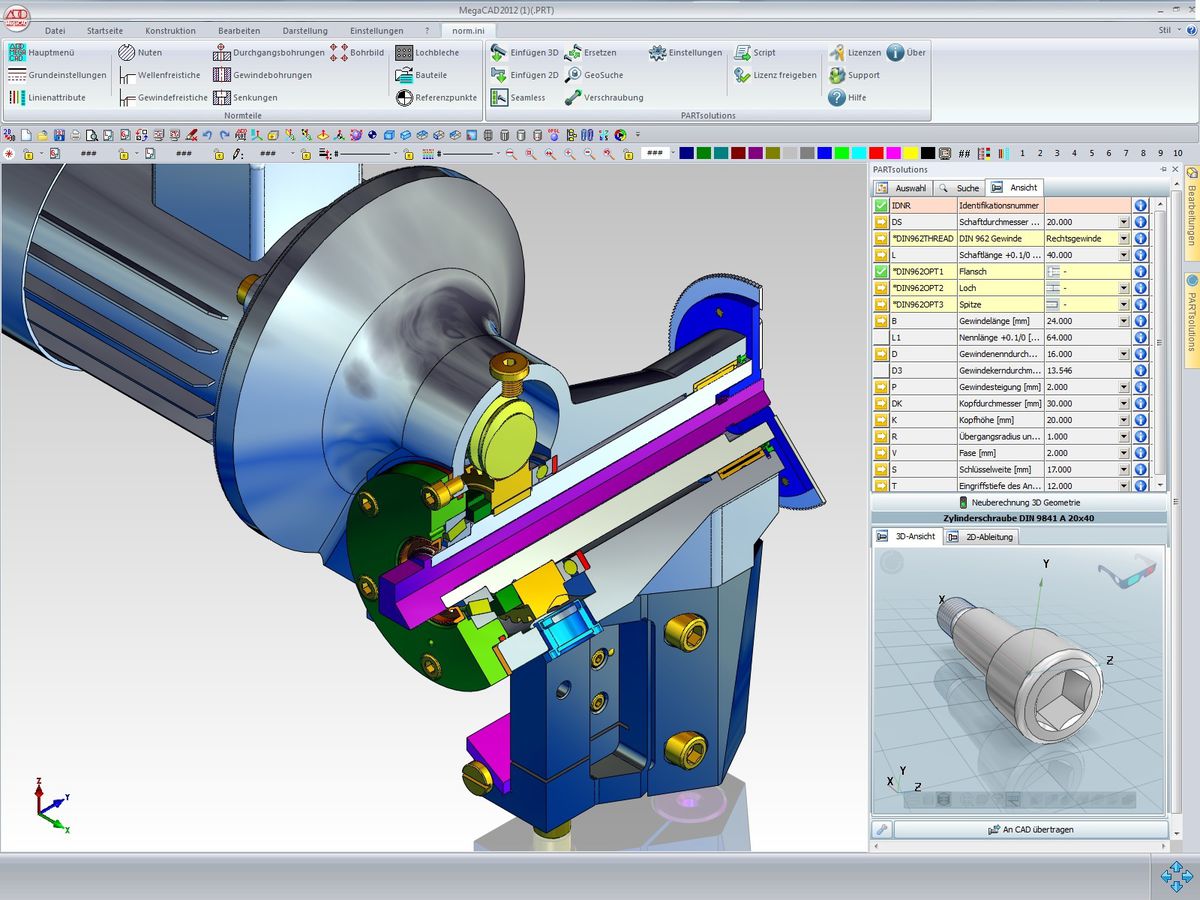The width and height of the screenshot is (1200, 900).
Task: Toggle the green check on IDNR row
Action: point(881,205)
